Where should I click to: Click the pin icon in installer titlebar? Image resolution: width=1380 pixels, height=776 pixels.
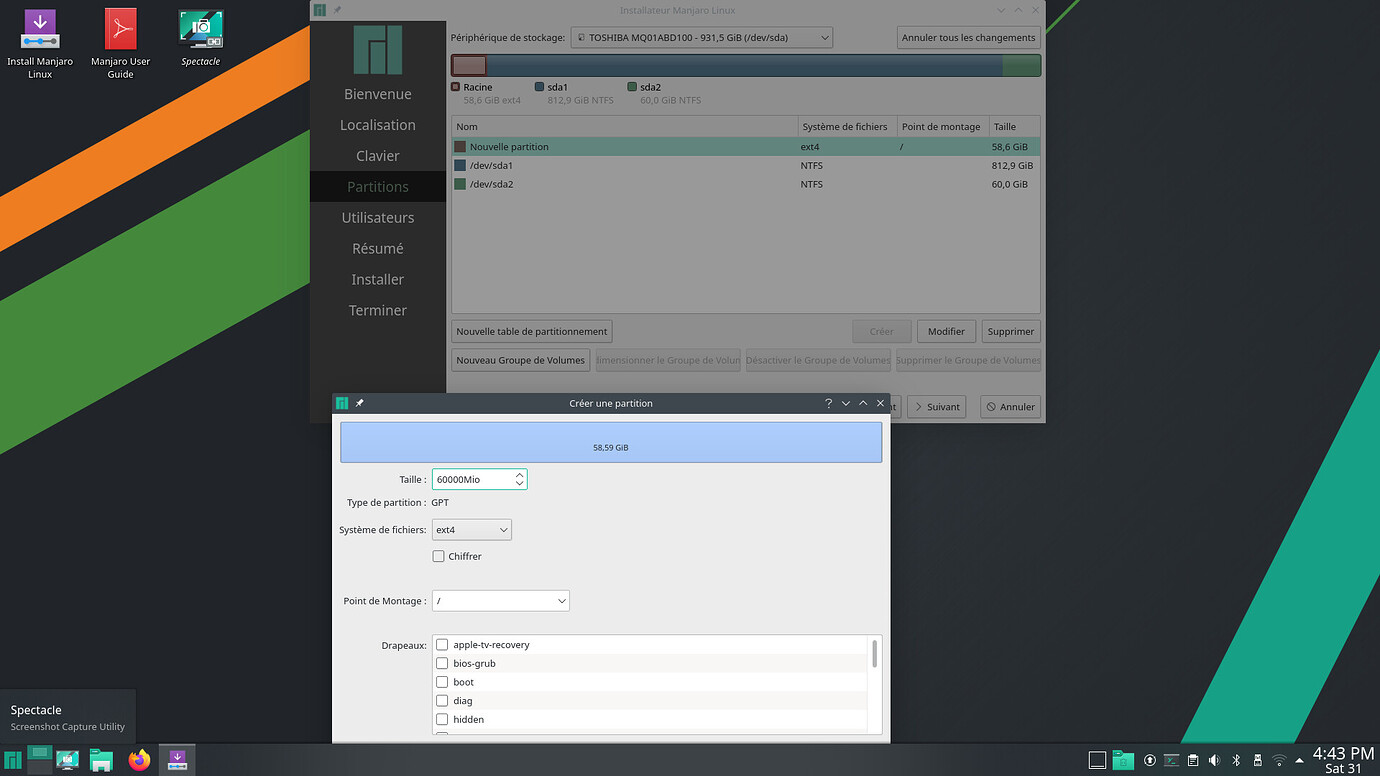pos(337,10)
